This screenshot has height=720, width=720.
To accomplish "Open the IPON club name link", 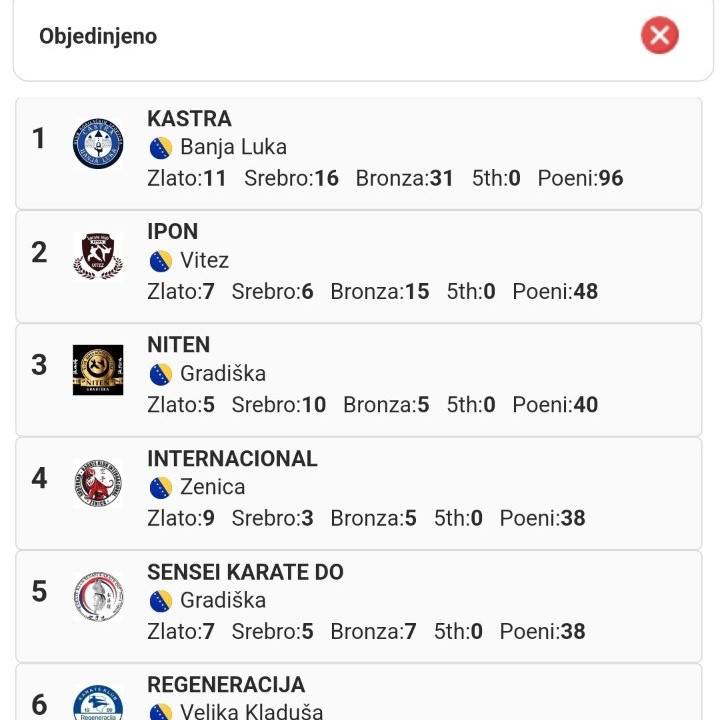I will (x=173, y=232).
